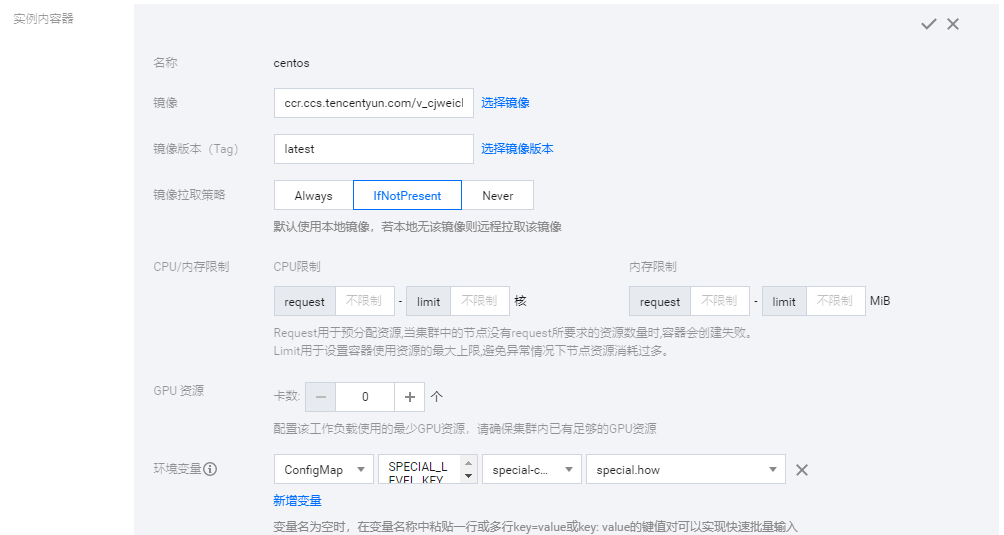This screenshot has height=535, width=1004.
Task: Click the SPECIAL_LEVEL_KEY variable name field
Action: pos(418,470)
